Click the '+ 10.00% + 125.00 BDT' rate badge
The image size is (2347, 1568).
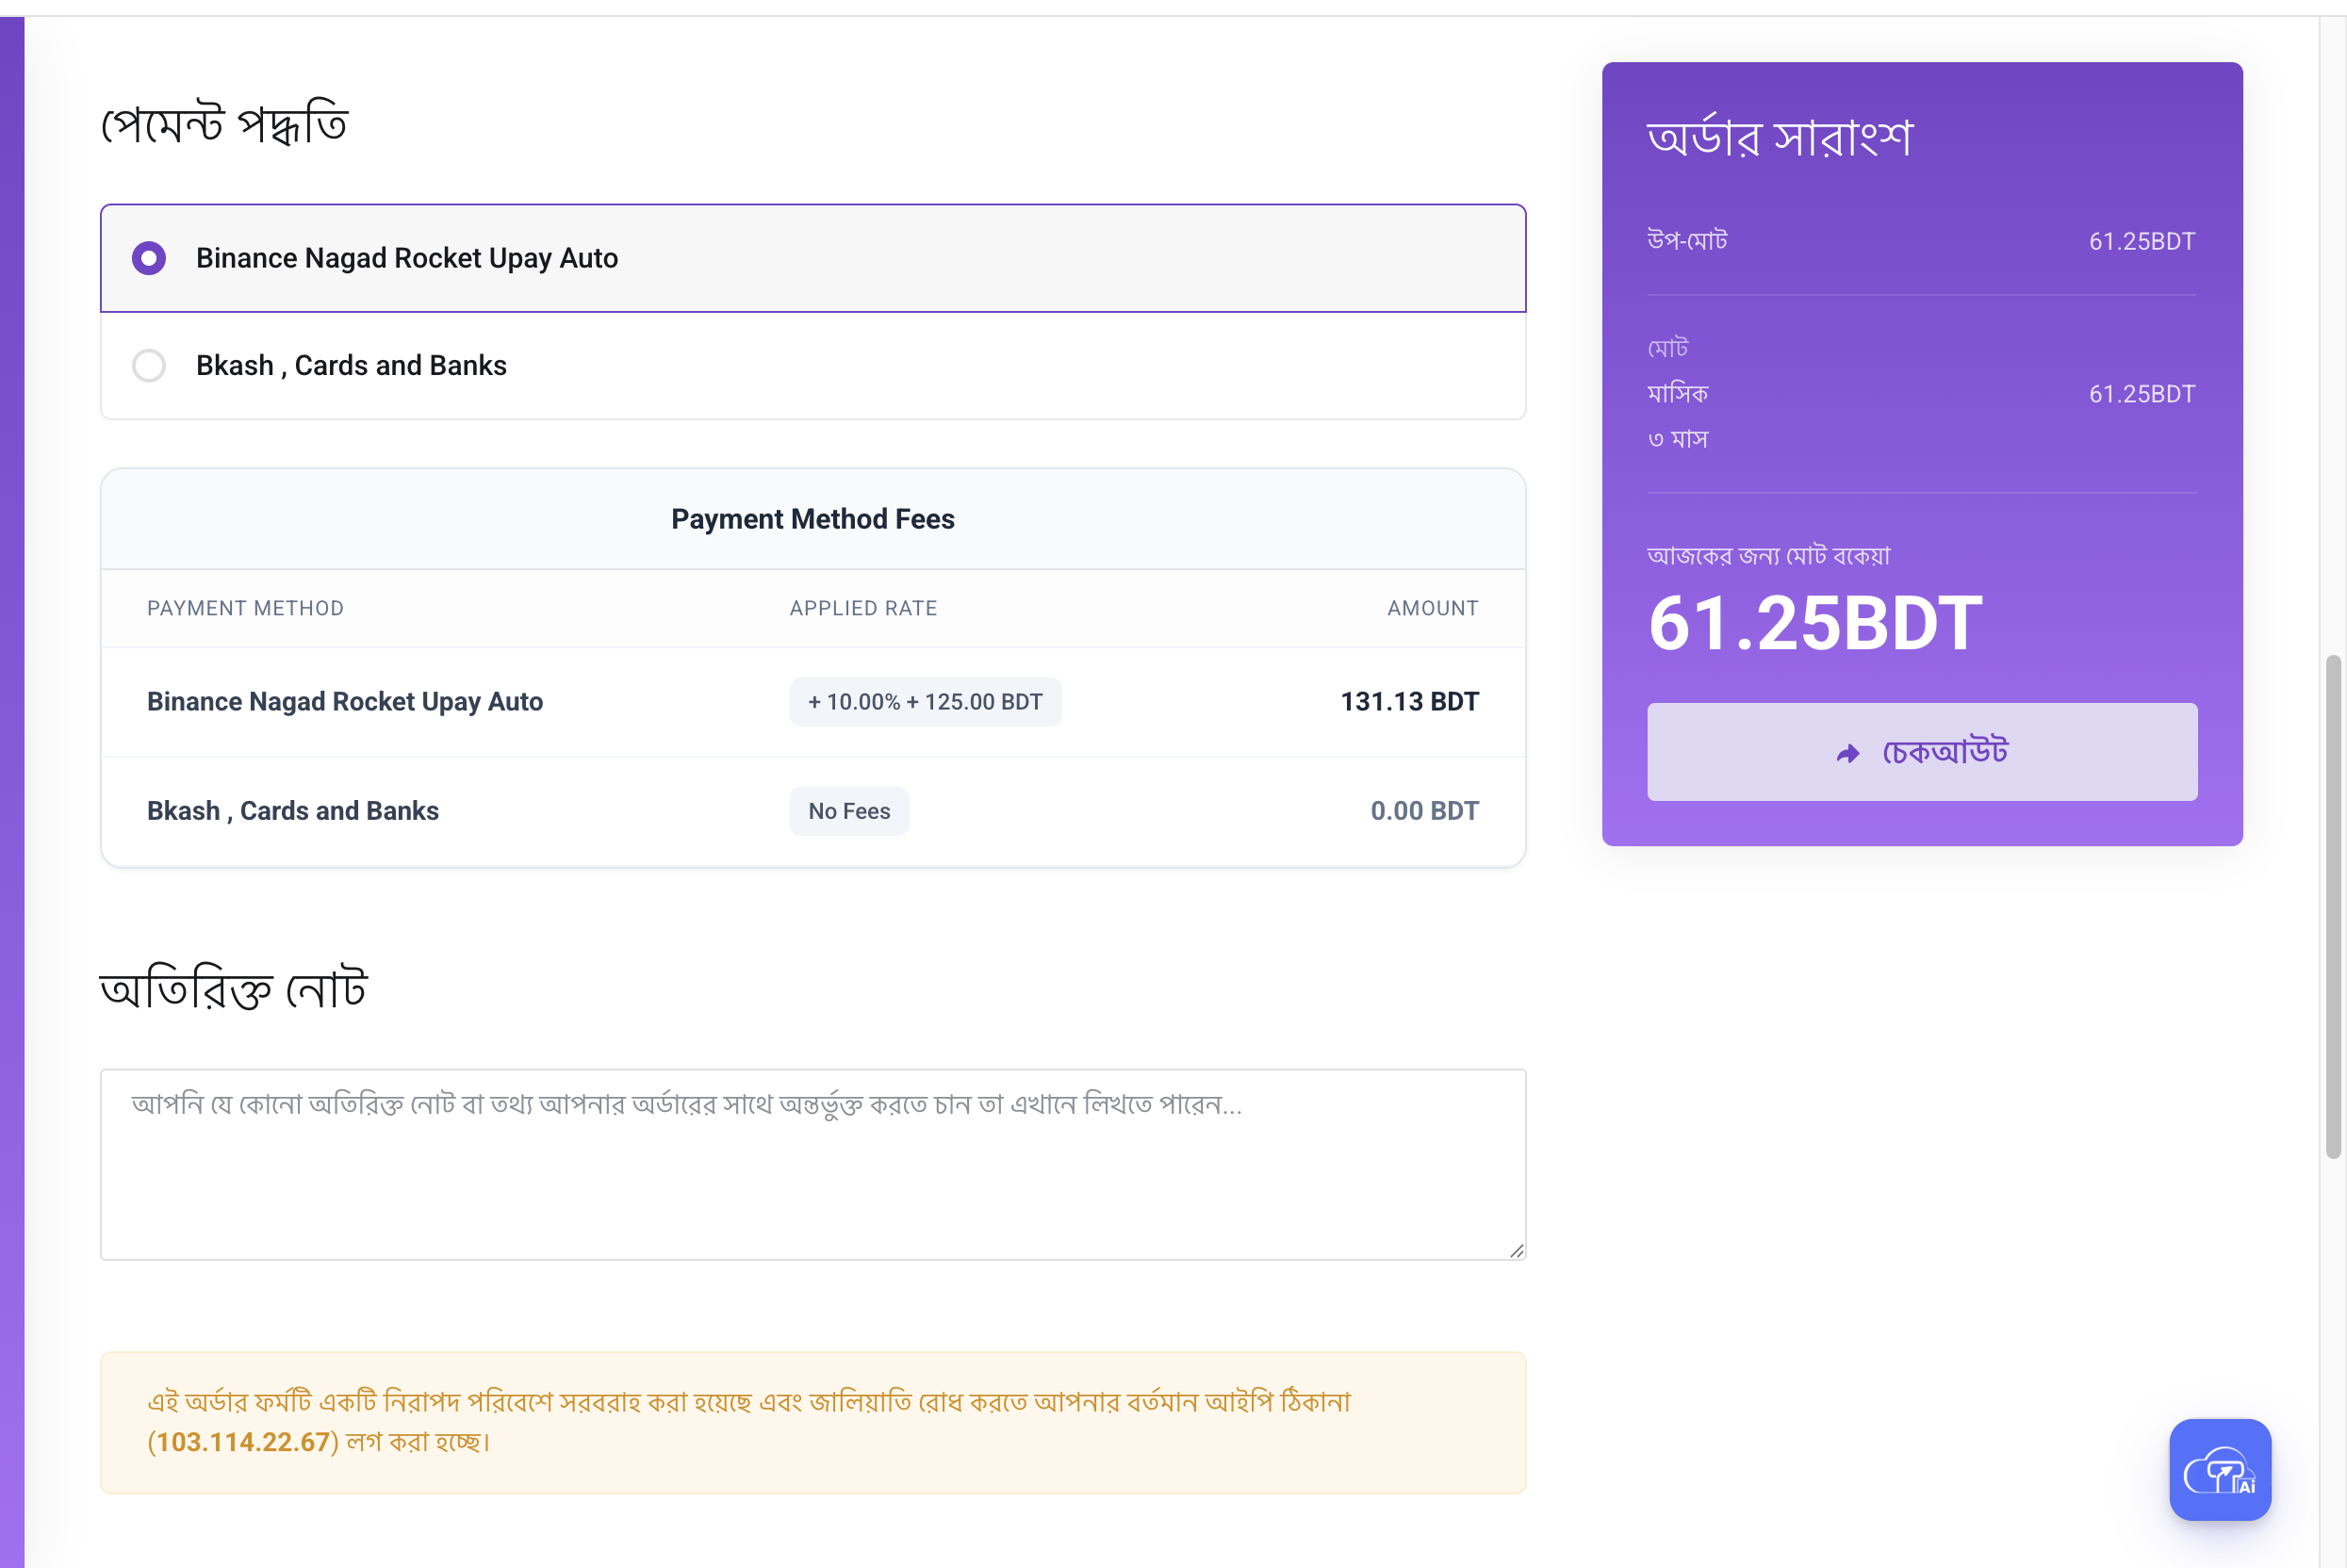coord(925,701)
